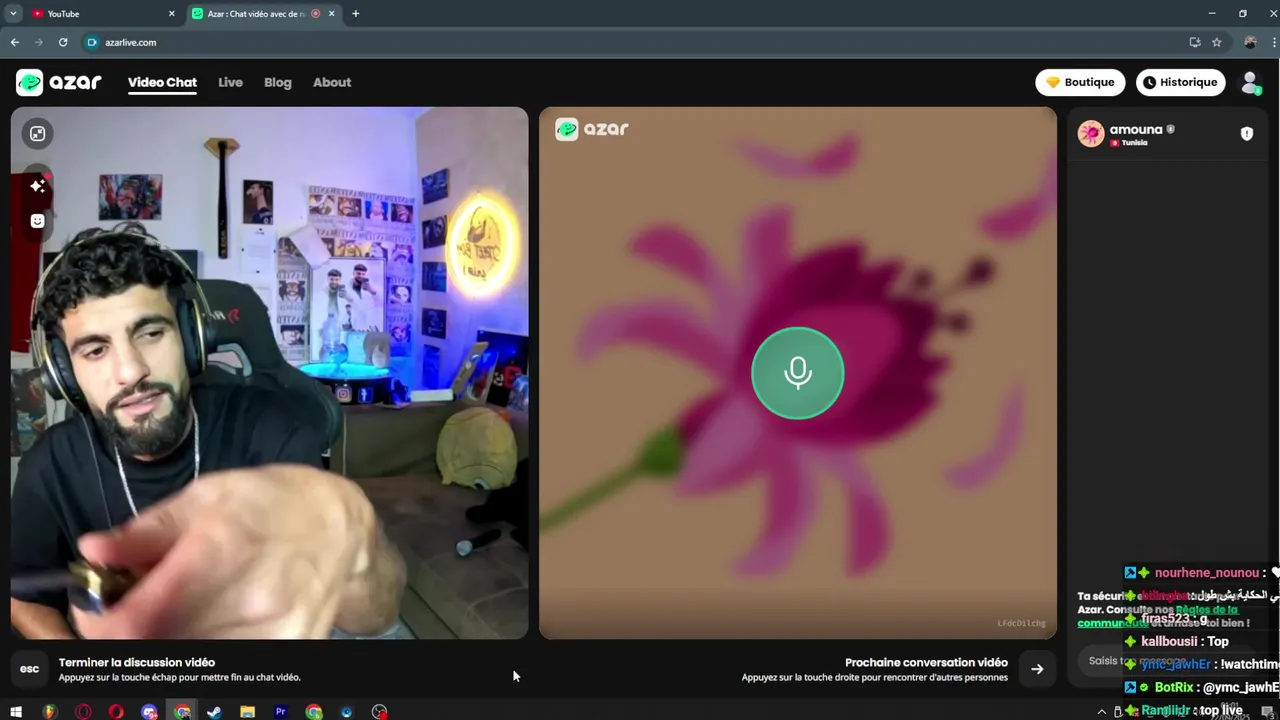
Task: Click the azarlive.com address bar
Action: pyautogui.click(x=640, y=42)
